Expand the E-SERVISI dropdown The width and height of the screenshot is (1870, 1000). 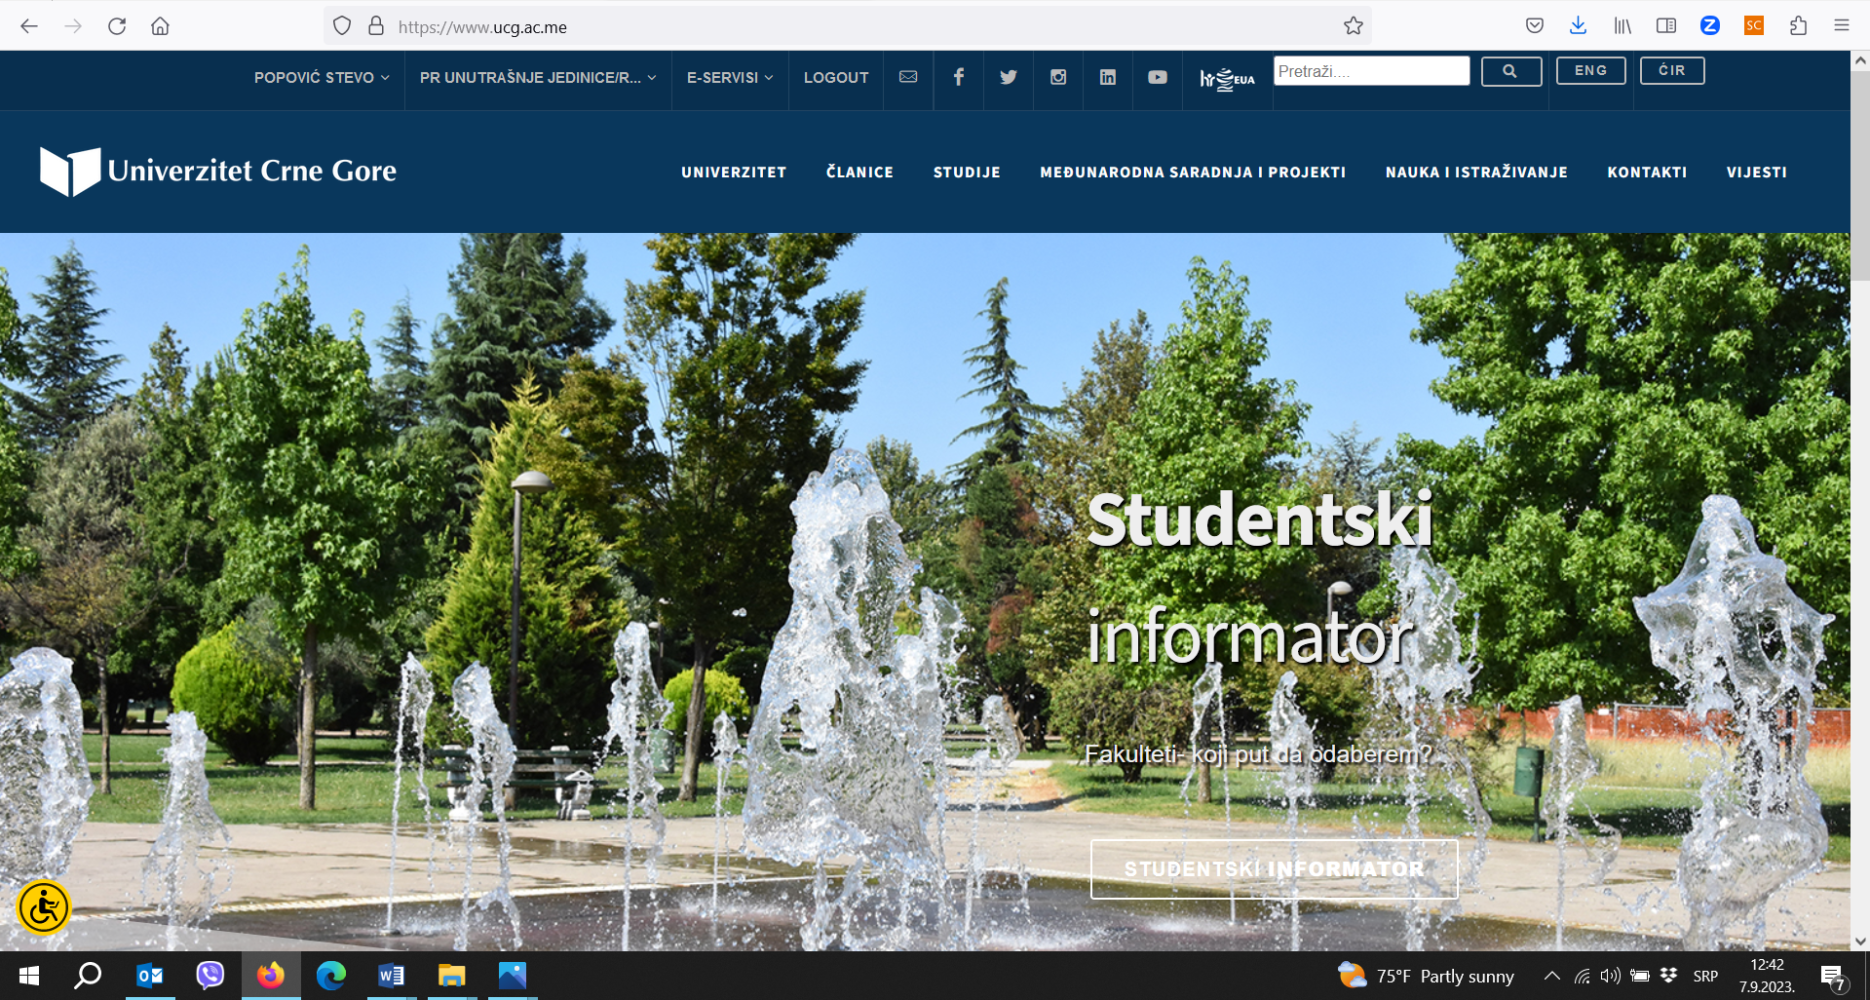729,77
